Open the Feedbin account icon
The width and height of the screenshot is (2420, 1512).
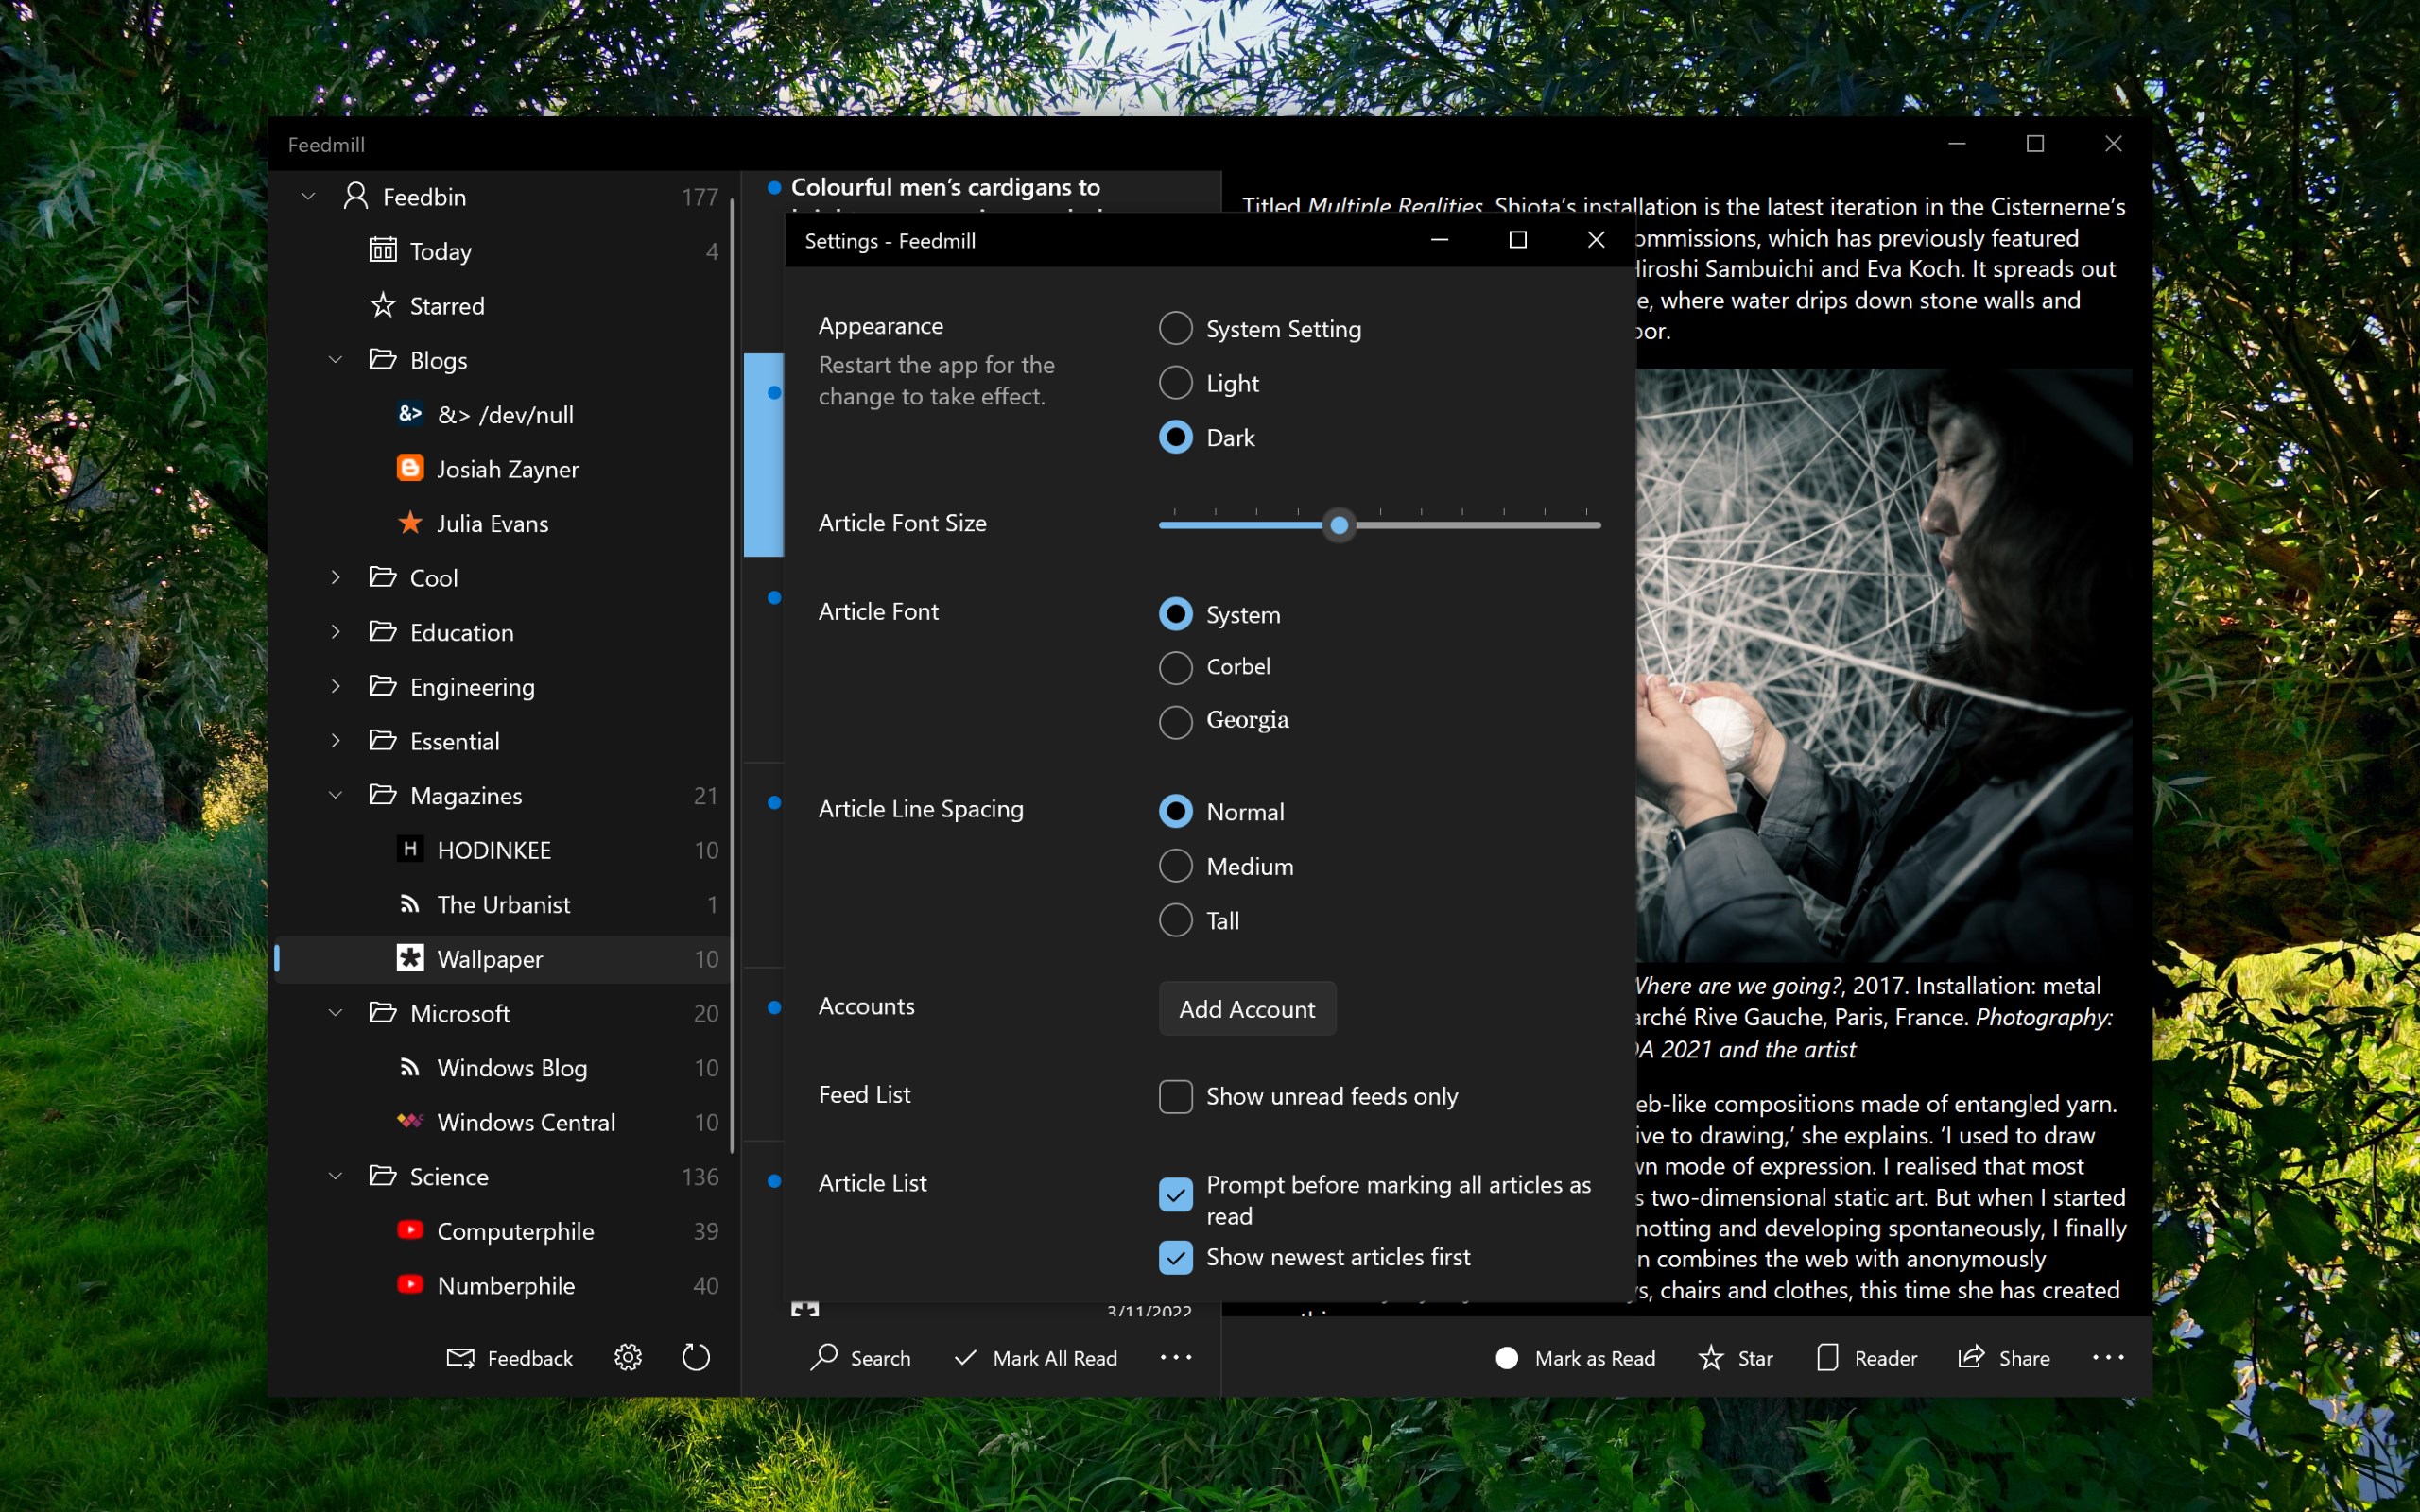[356, 196]
